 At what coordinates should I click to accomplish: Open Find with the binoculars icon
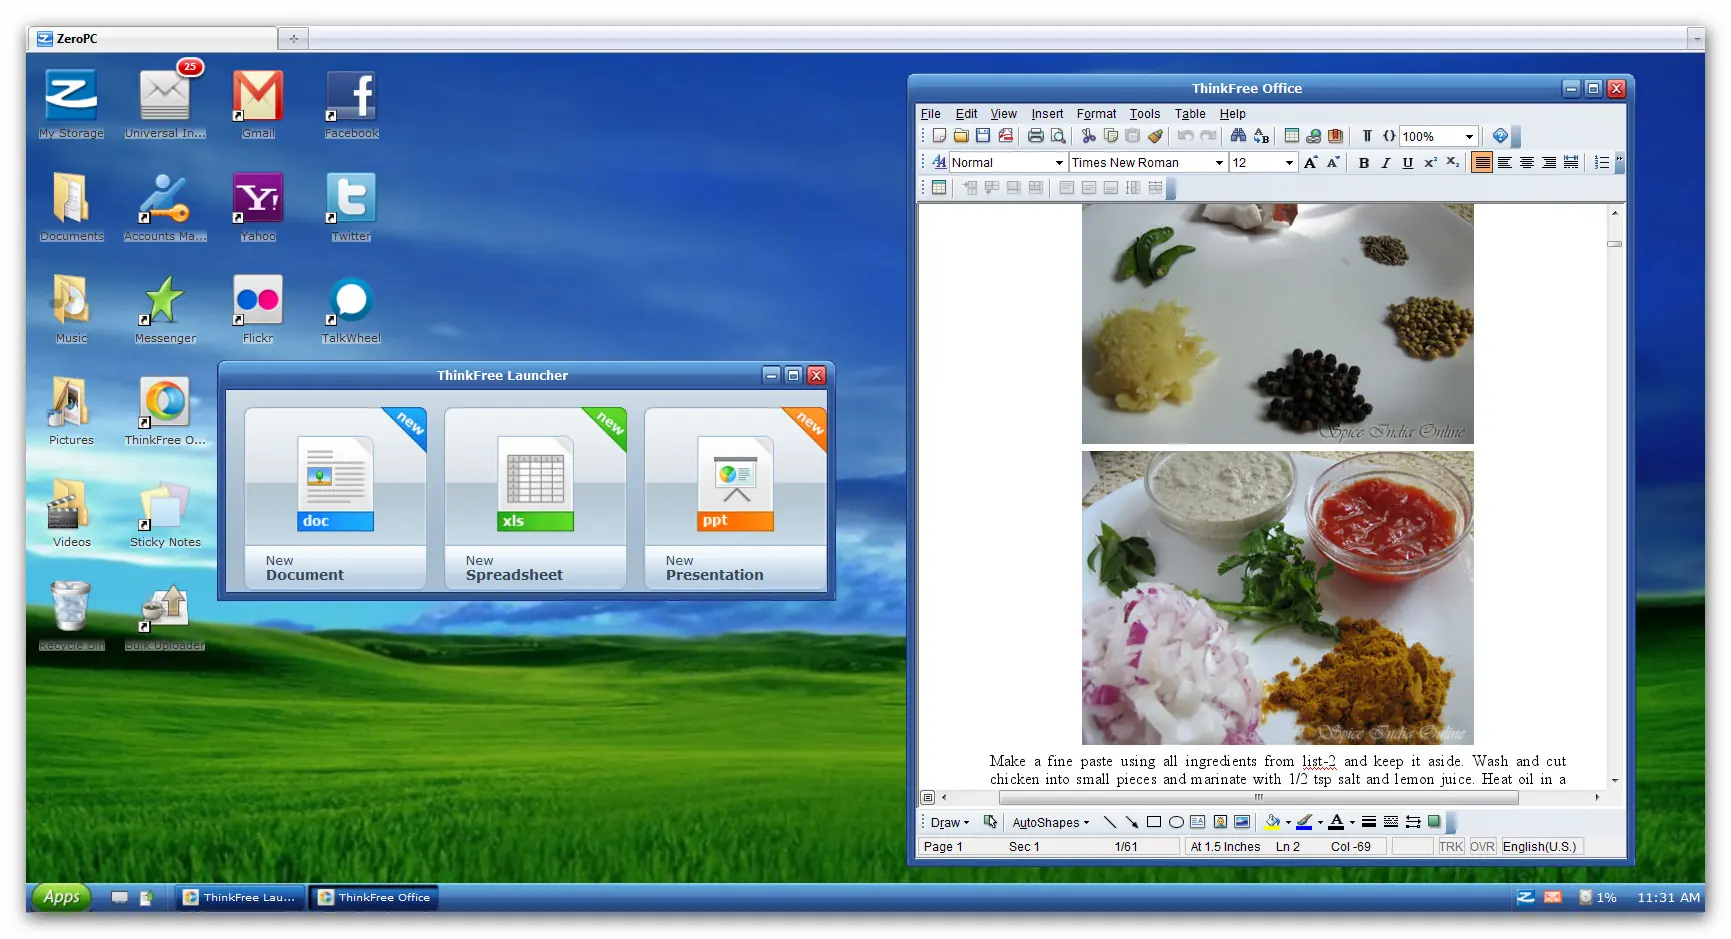coord(1238,136)
